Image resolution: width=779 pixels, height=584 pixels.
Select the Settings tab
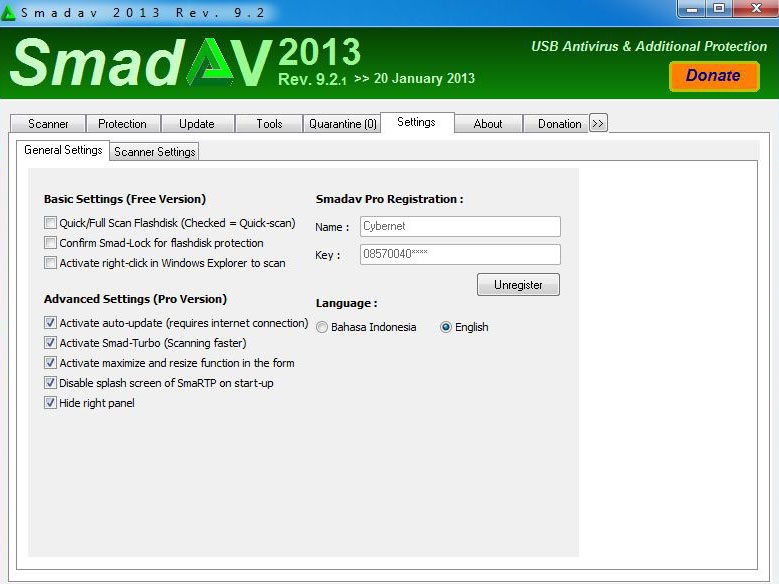pos(417,122)
